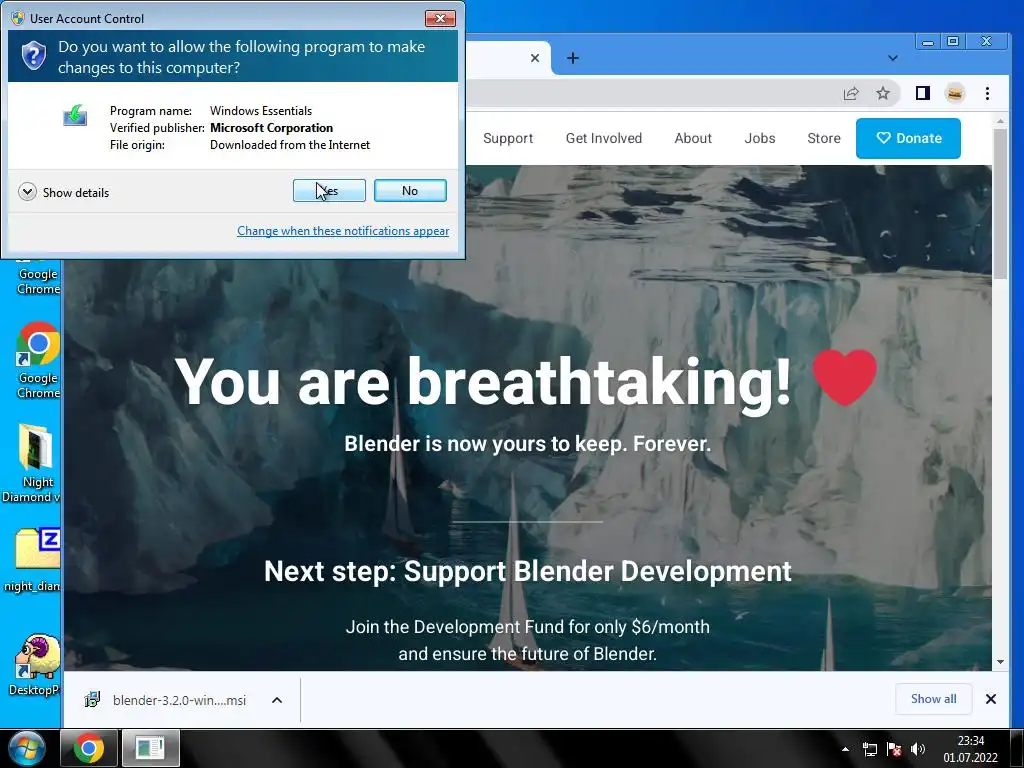Bookmark this page with the star icon

tap(883, 93)
